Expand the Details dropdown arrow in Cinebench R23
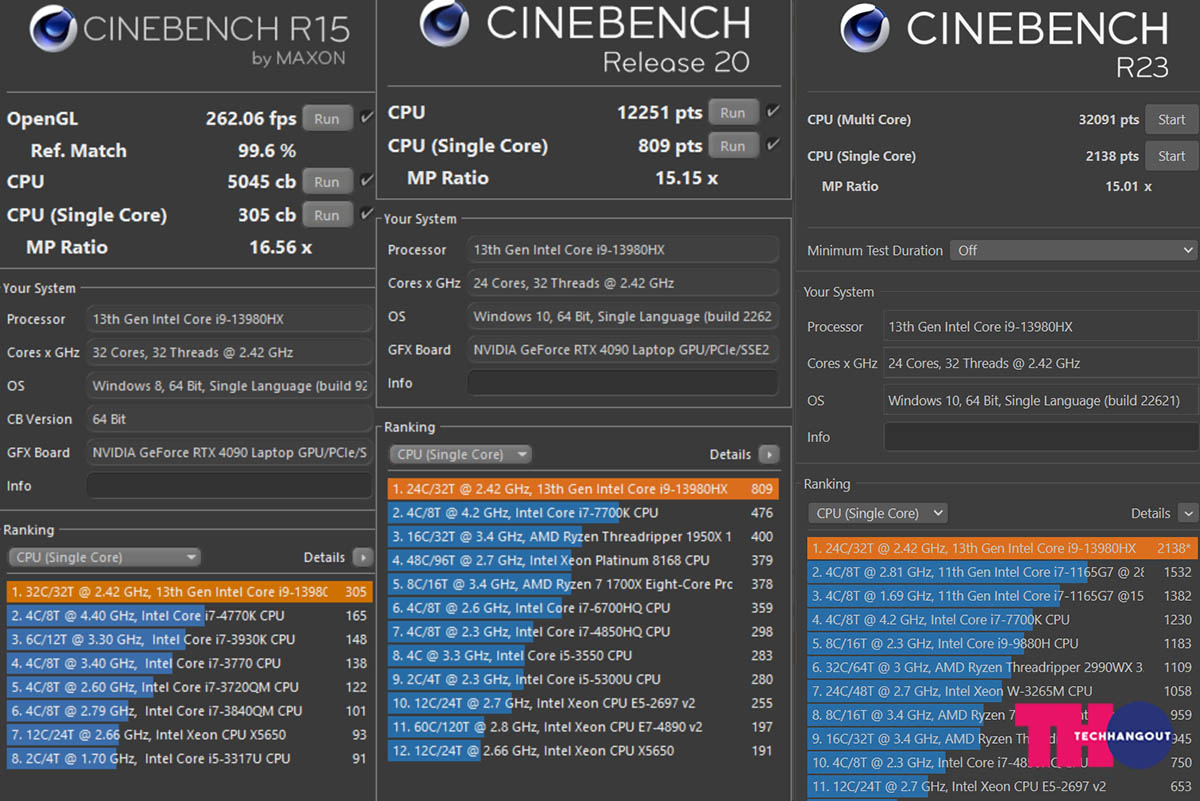Viewport: 1200px width, 801px height. 1188,513
